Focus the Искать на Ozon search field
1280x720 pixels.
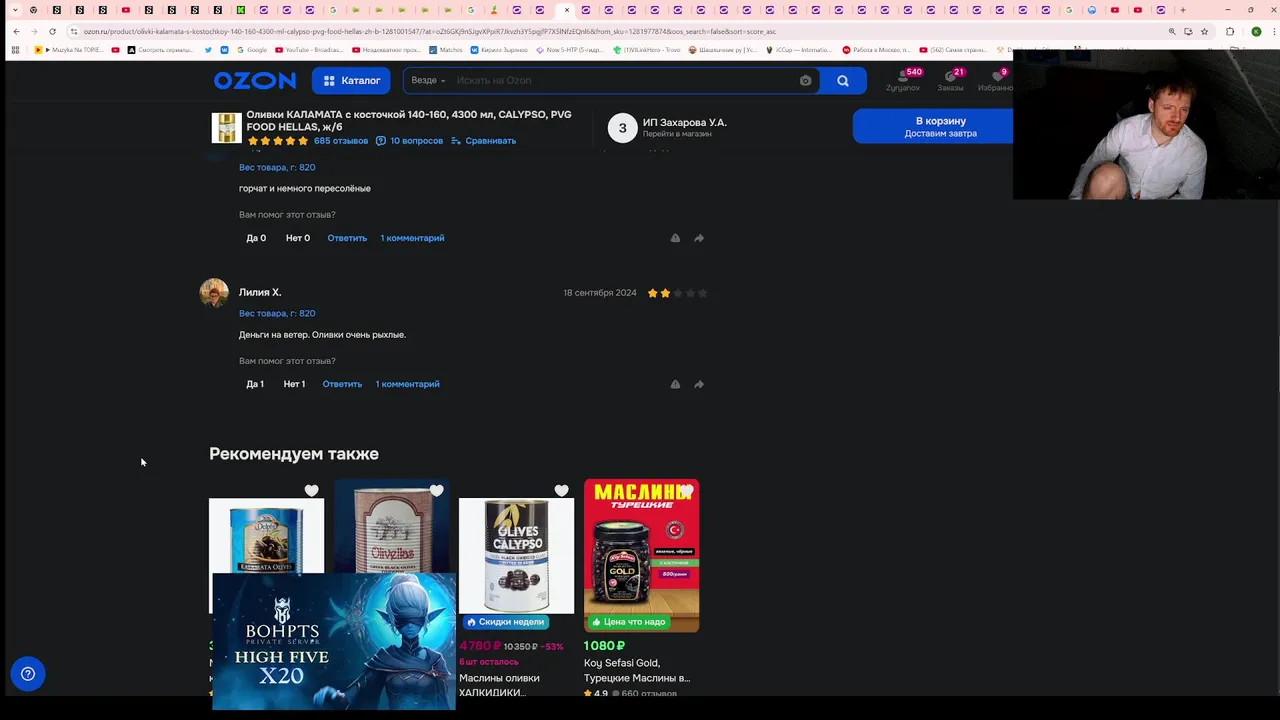coord(625,81)
